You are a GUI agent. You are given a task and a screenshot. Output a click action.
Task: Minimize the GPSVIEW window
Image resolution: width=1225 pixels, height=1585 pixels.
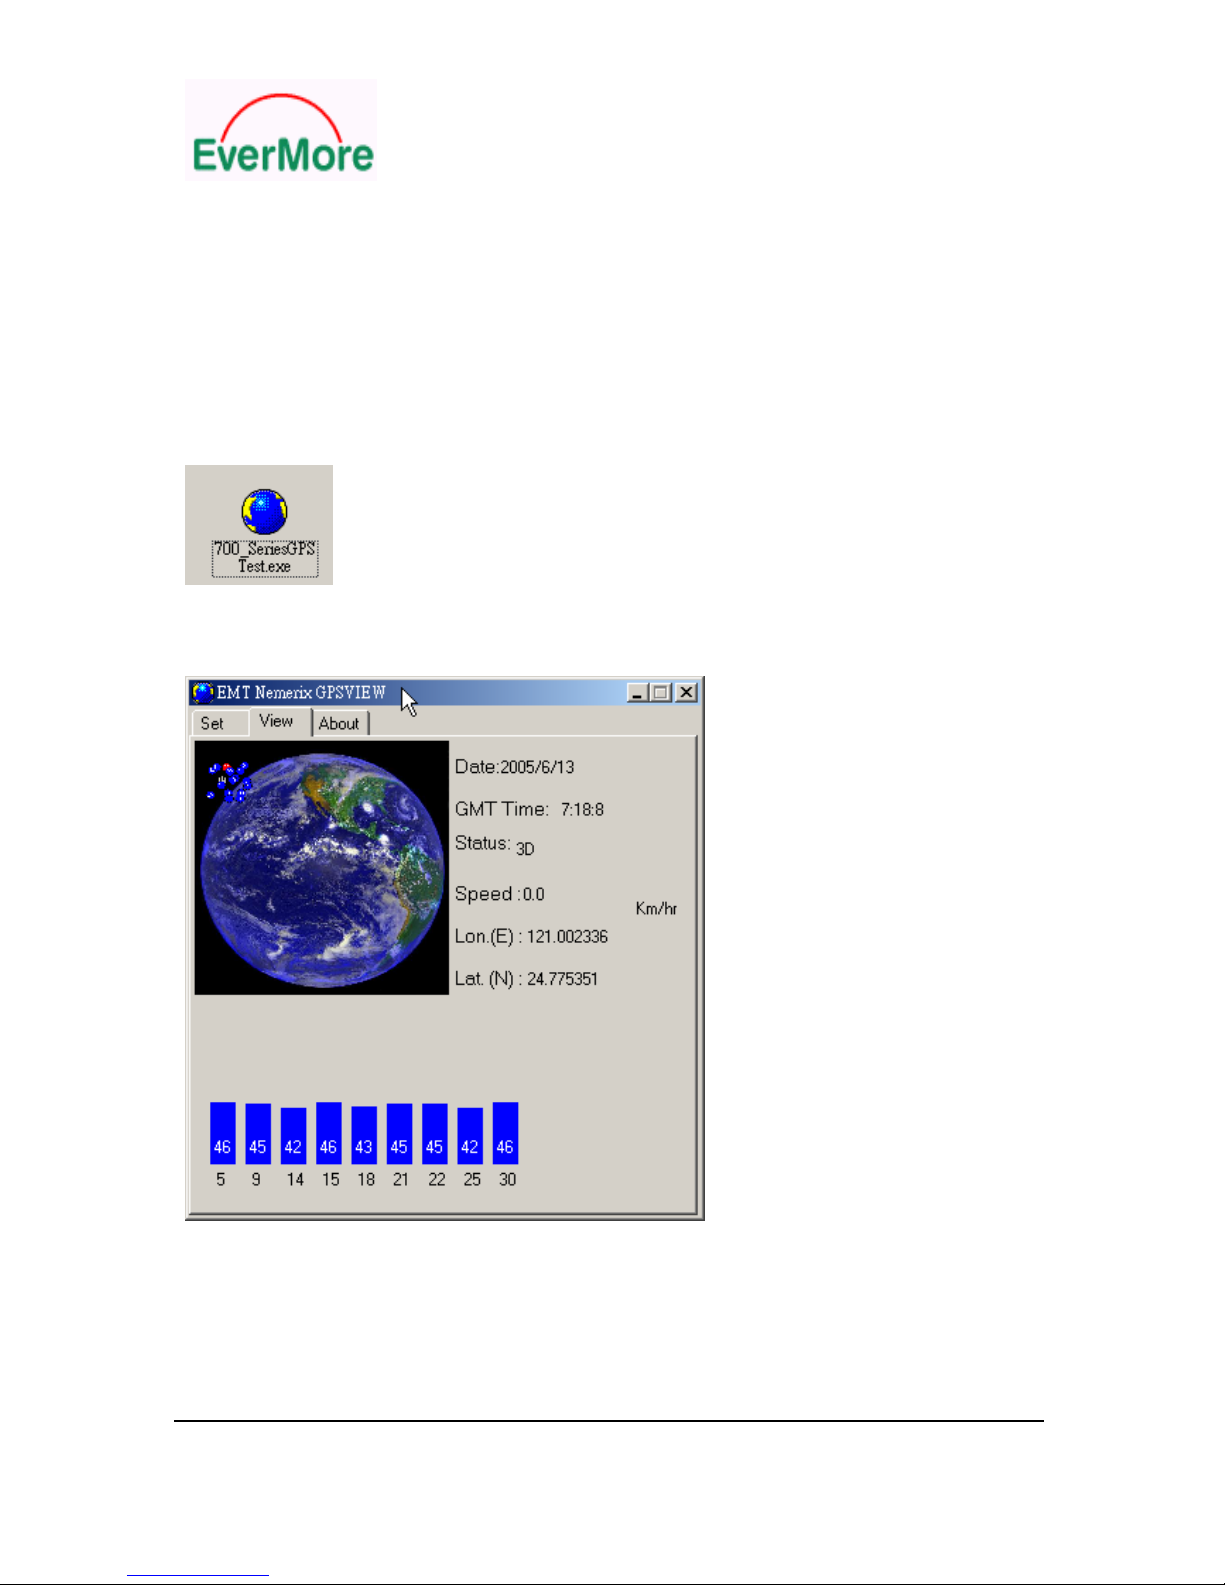tap(637, 692)
